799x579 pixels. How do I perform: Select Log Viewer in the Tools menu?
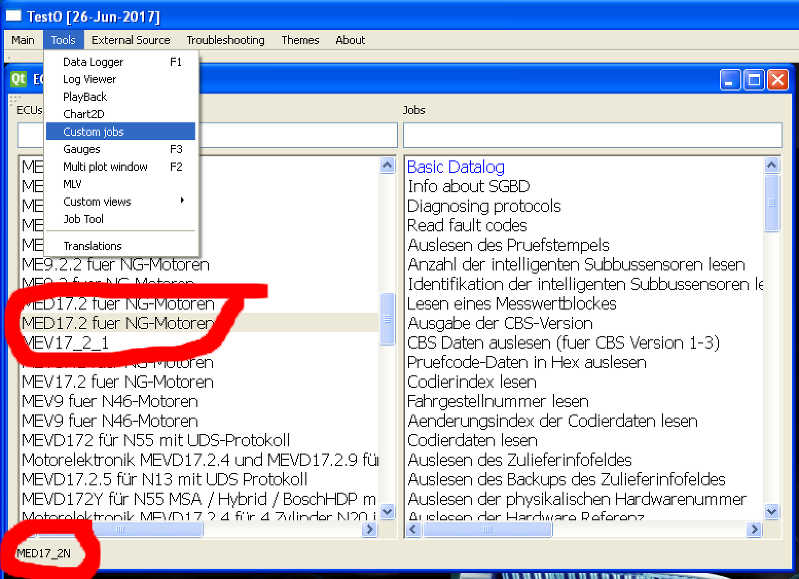[89, 79]
